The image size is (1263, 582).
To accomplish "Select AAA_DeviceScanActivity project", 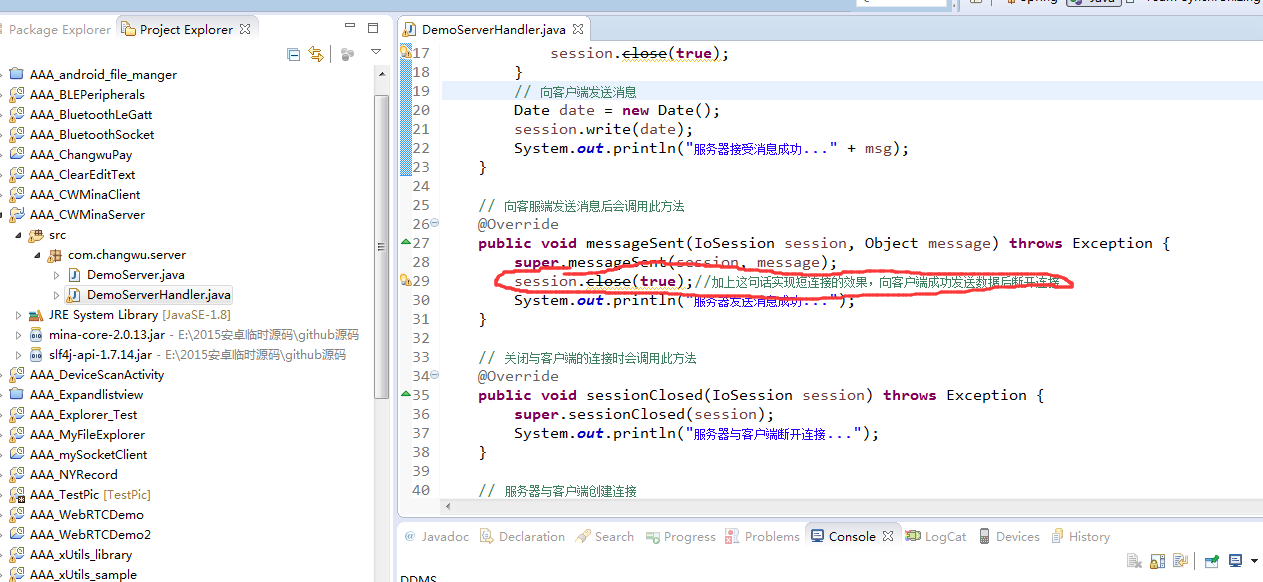I will [97, 374].
